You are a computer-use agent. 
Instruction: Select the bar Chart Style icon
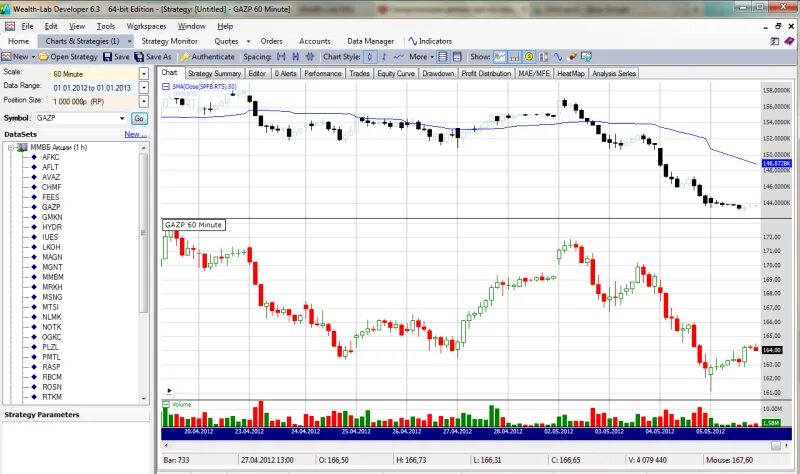coord(384,57)
